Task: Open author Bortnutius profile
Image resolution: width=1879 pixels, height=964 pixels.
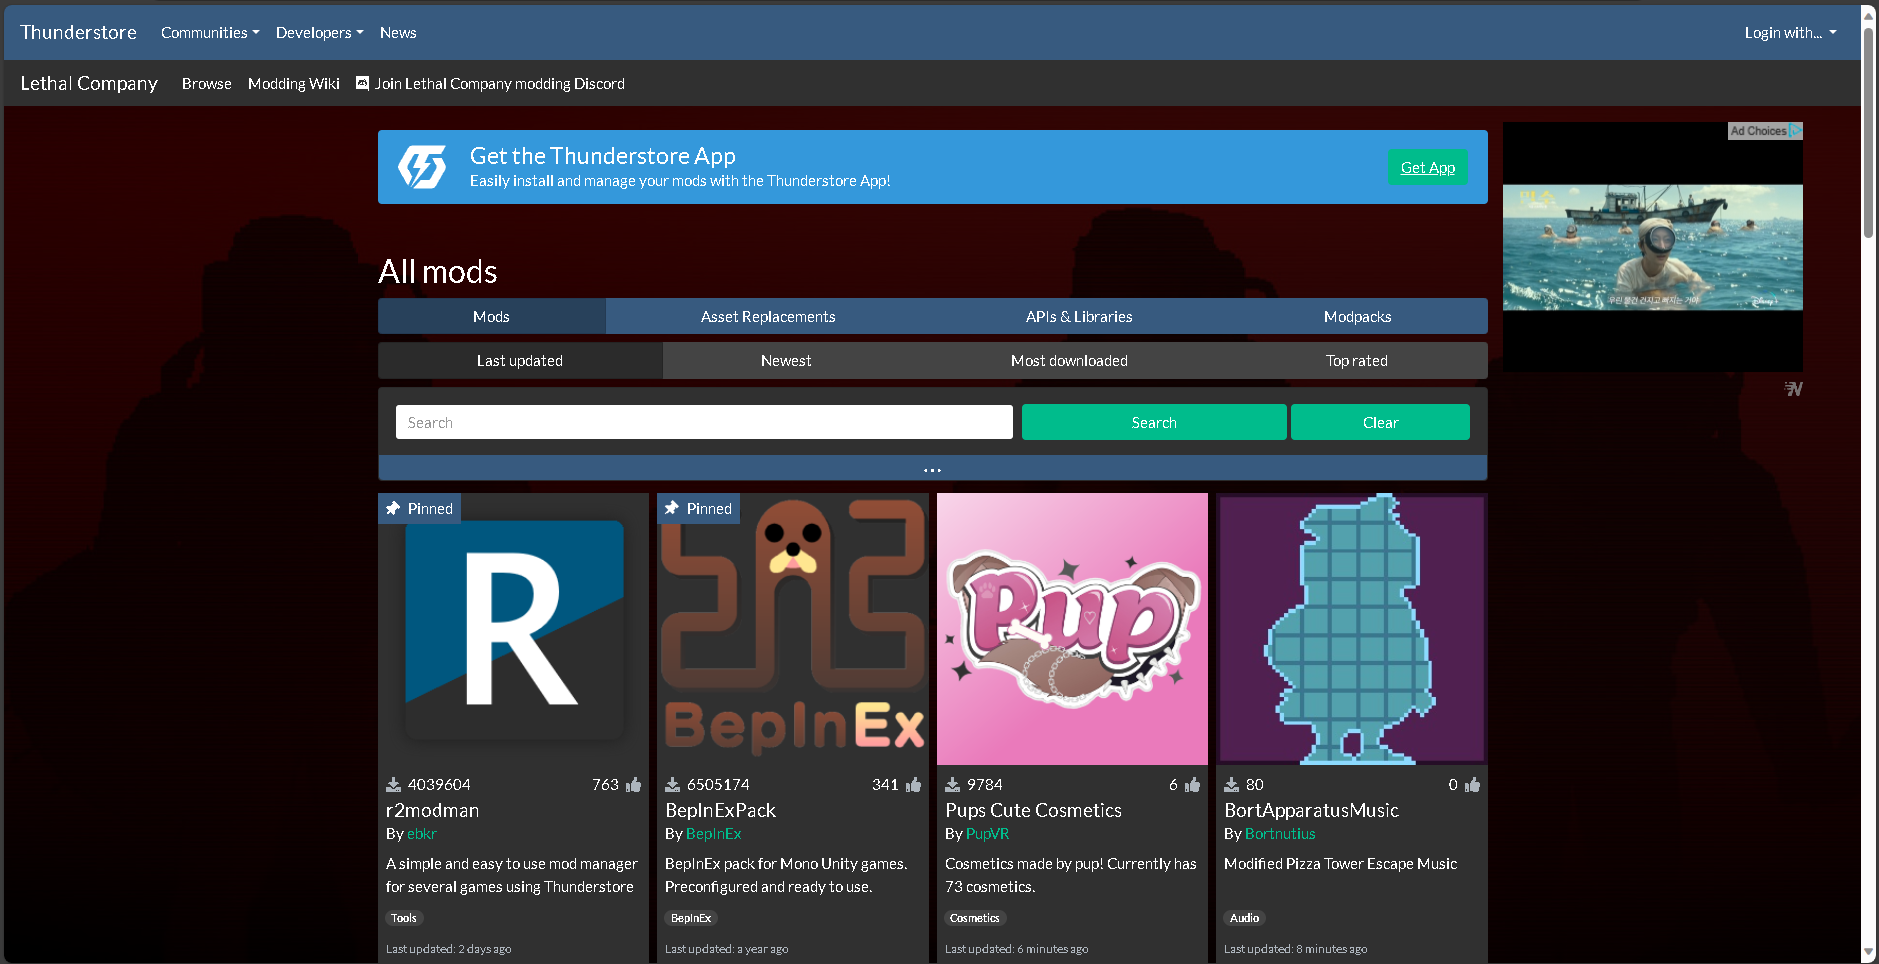Action: pos(1280,834)
